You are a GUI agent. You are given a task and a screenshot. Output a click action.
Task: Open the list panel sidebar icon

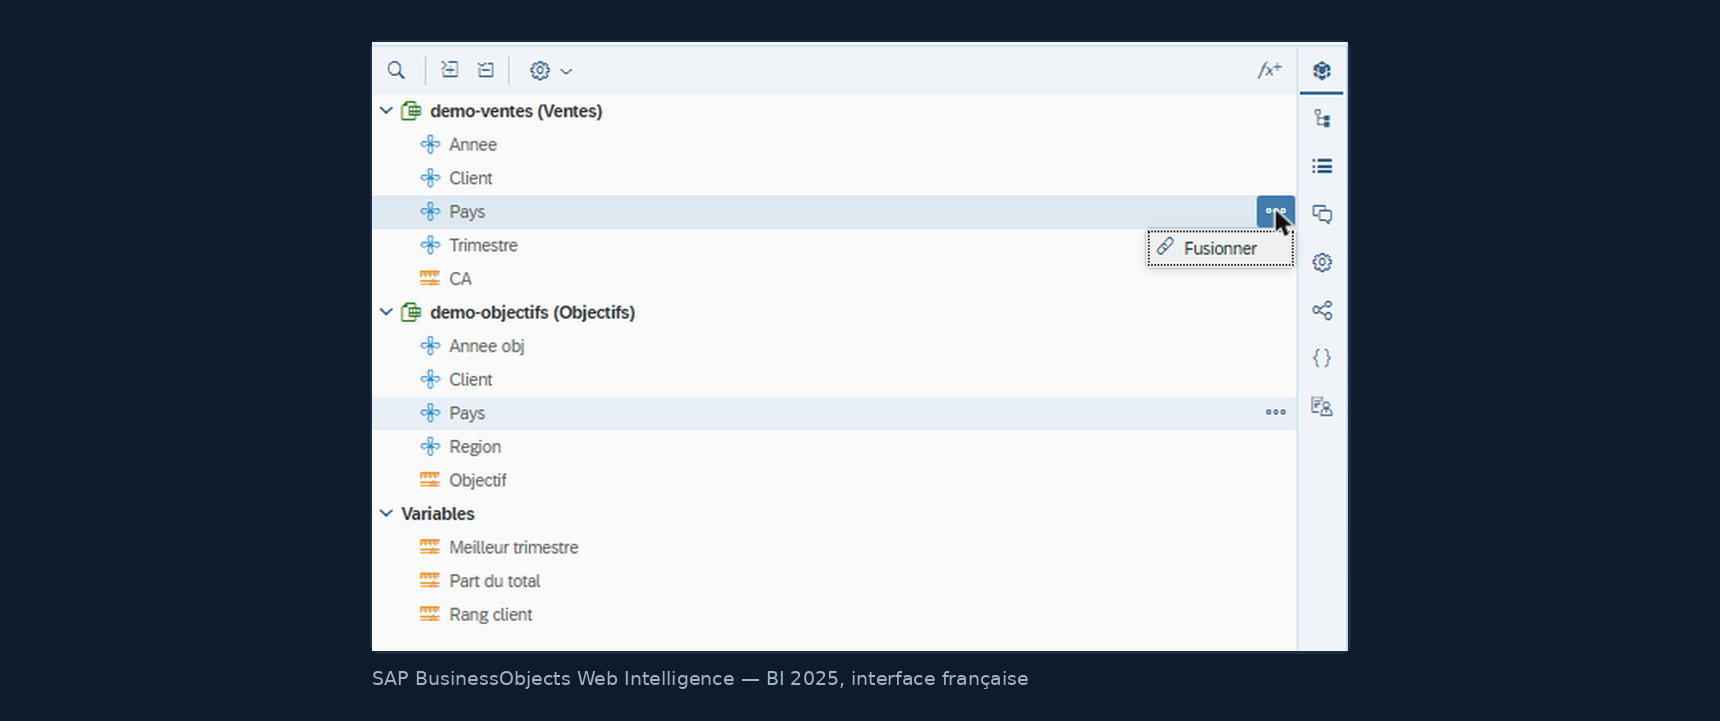(x=1322, y=166)
